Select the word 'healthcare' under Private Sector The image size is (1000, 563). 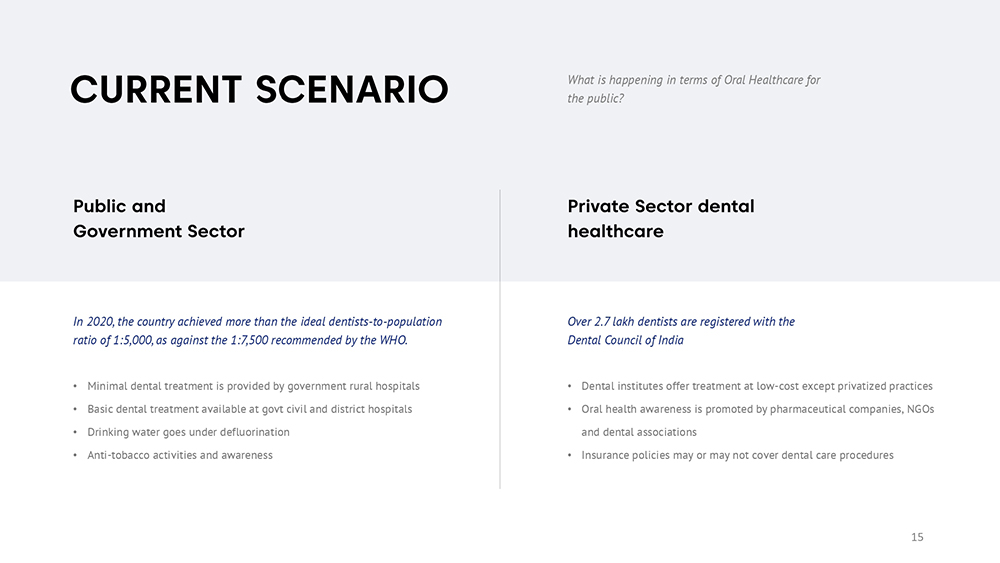(x=615, y=231)
